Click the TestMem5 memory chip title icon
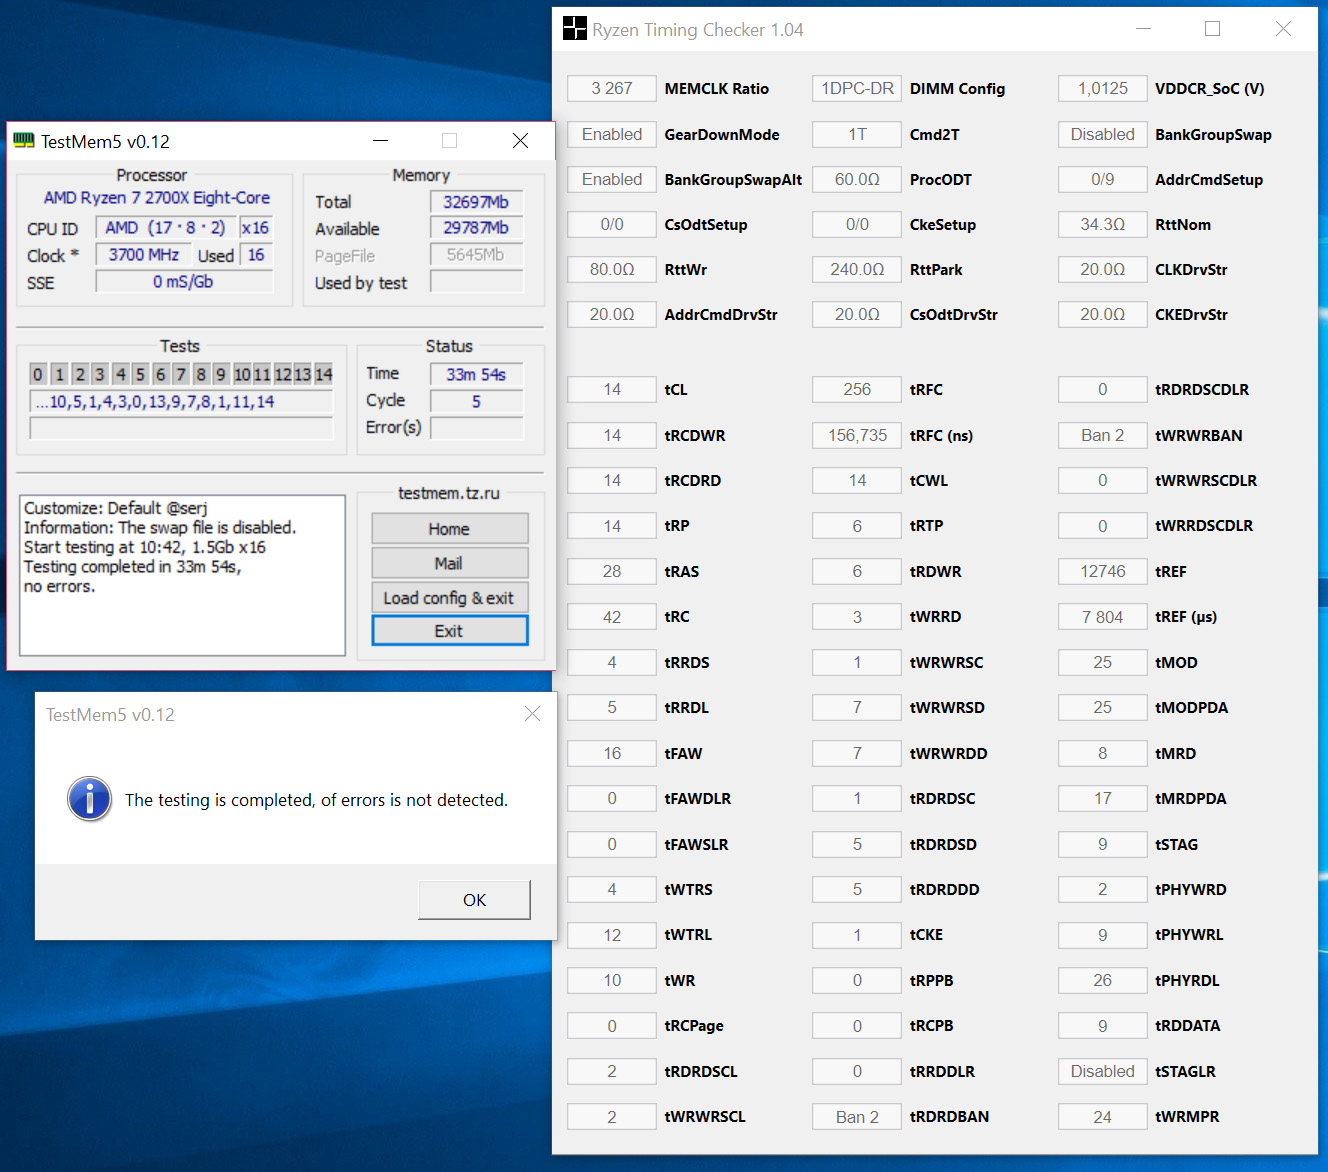 point(23,141)
